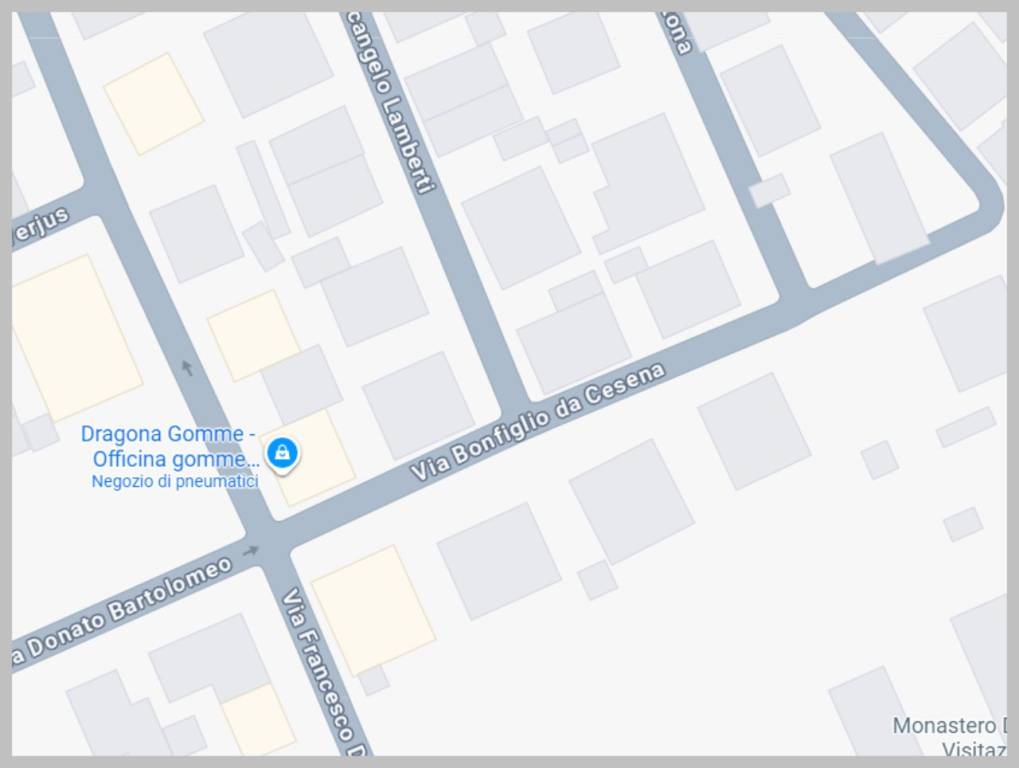Select the yellow building right of the Via Francesco label
Screen dimensions: 1019x768
click(374, 611)
